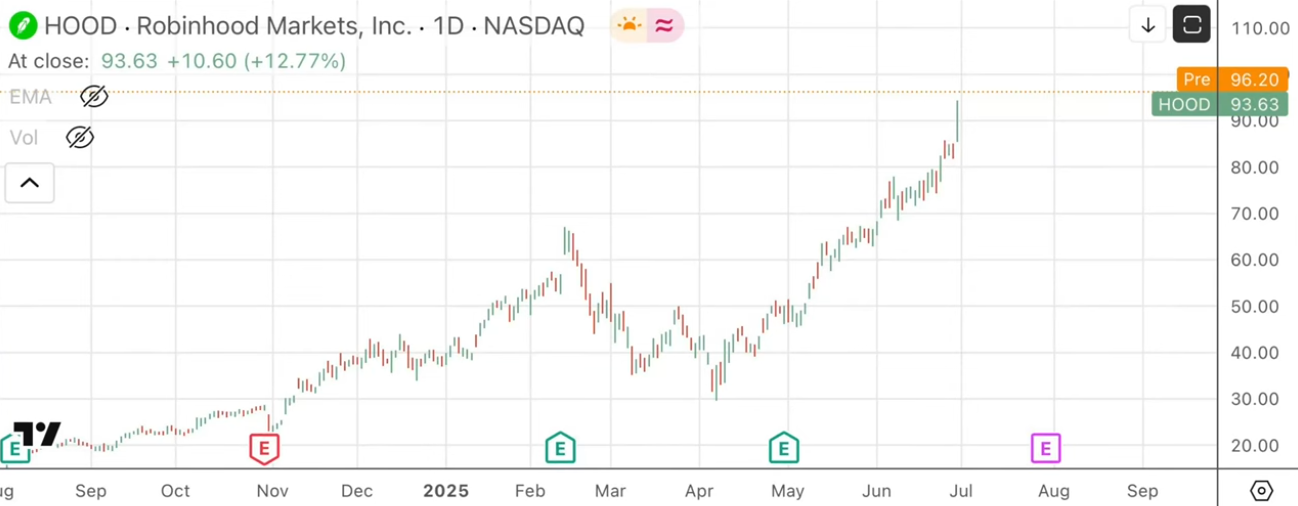Click the green Robinhood feather logo

[22, 26]
